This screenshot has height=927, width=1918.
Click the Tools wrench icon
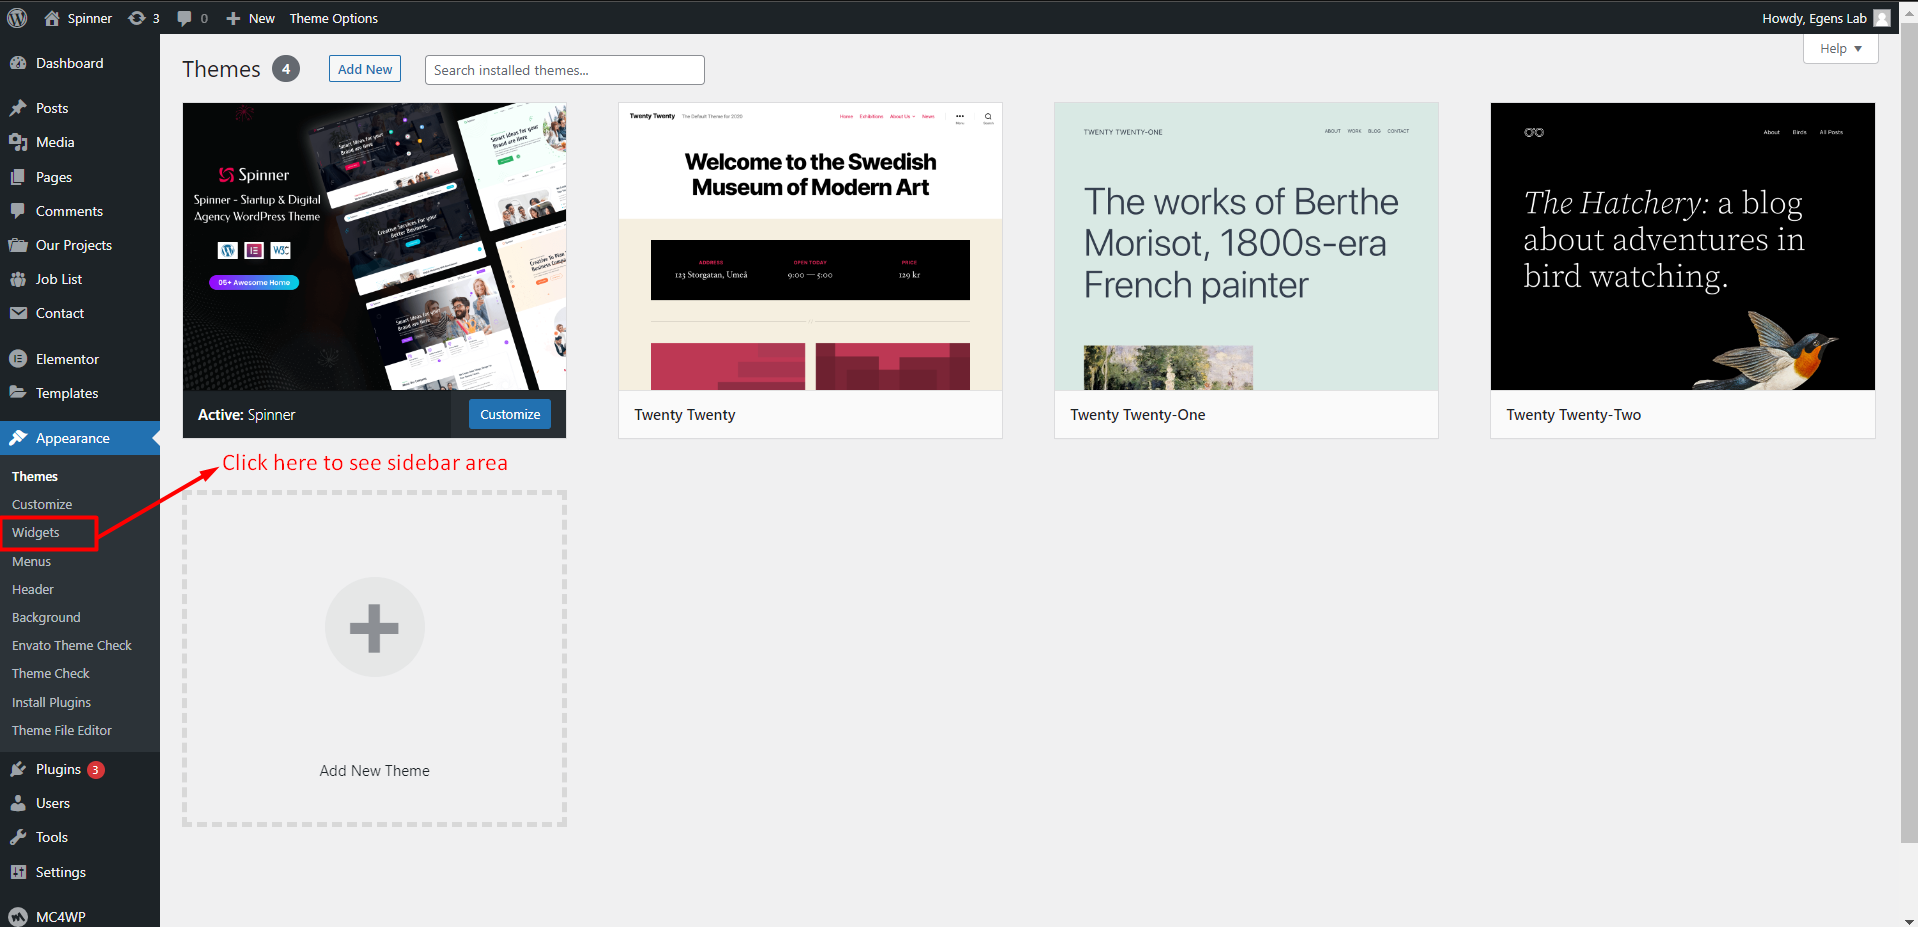(x=18, y=837)
